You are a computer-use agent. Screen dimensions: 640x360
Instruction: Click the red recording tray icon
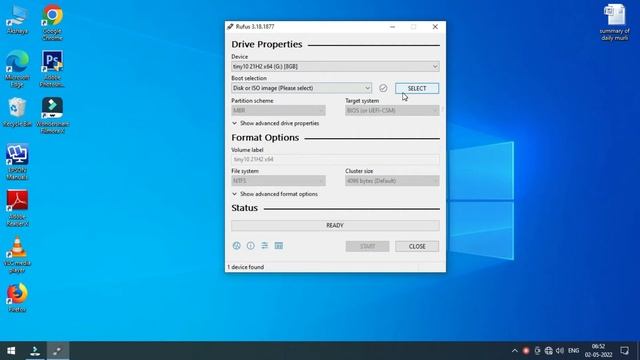526,351
